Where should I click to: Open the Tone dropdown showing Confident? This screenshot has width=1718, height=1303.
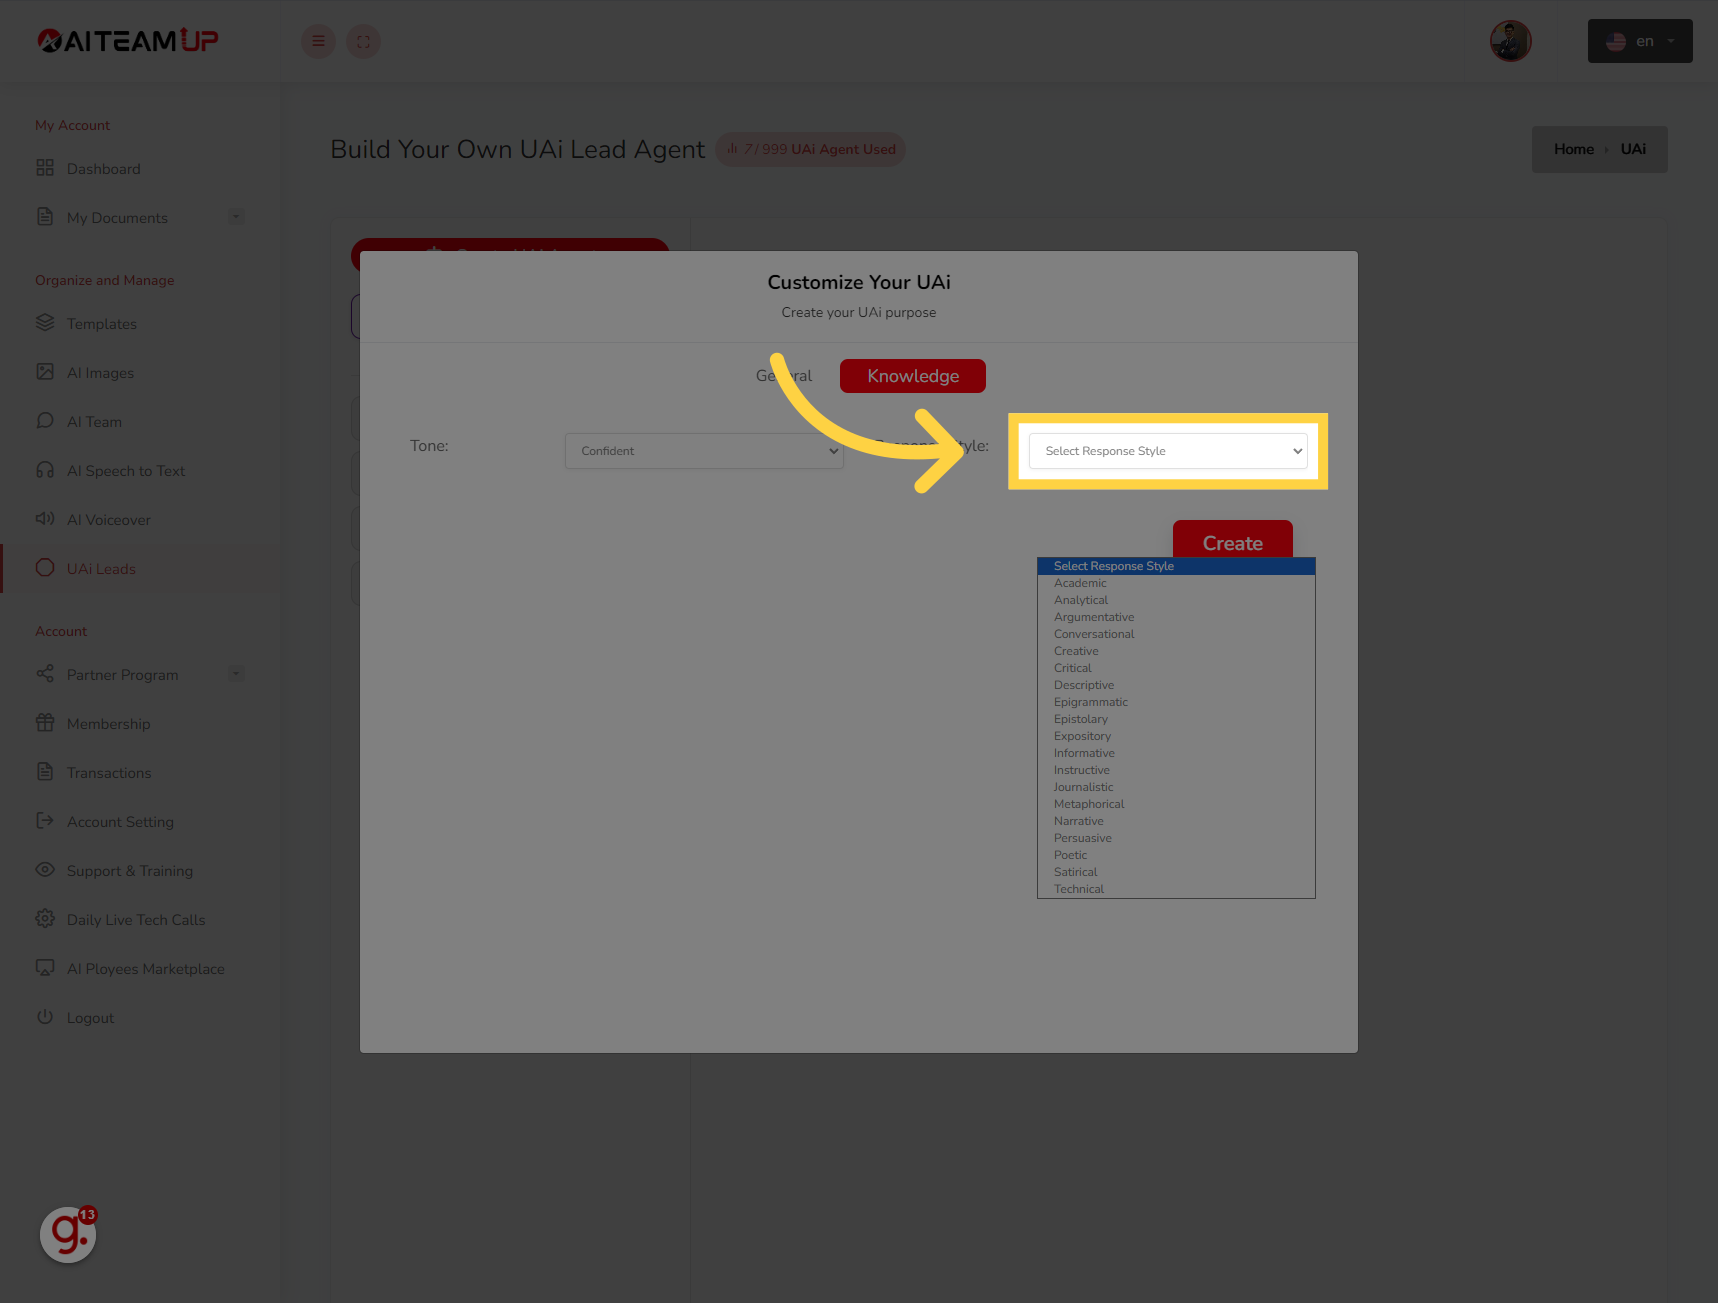click(703, 450)
